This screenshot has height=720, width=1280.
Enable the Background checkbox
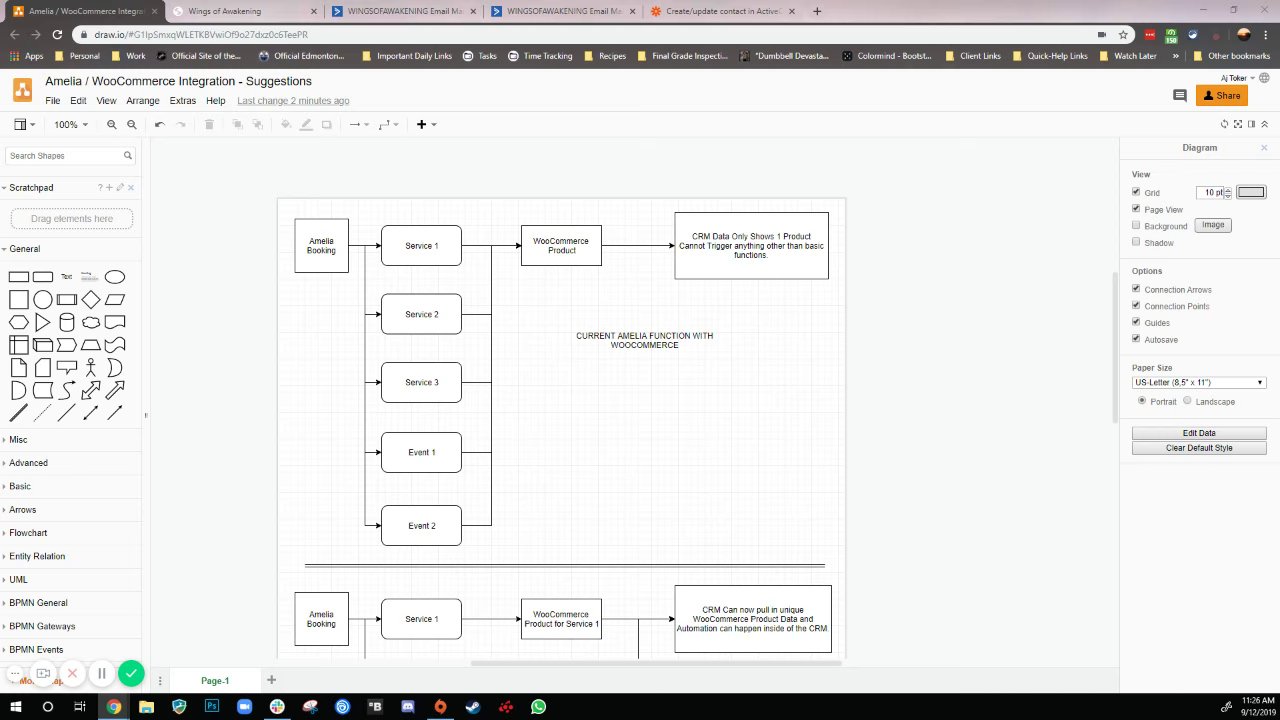click(x=1136, y=226)
